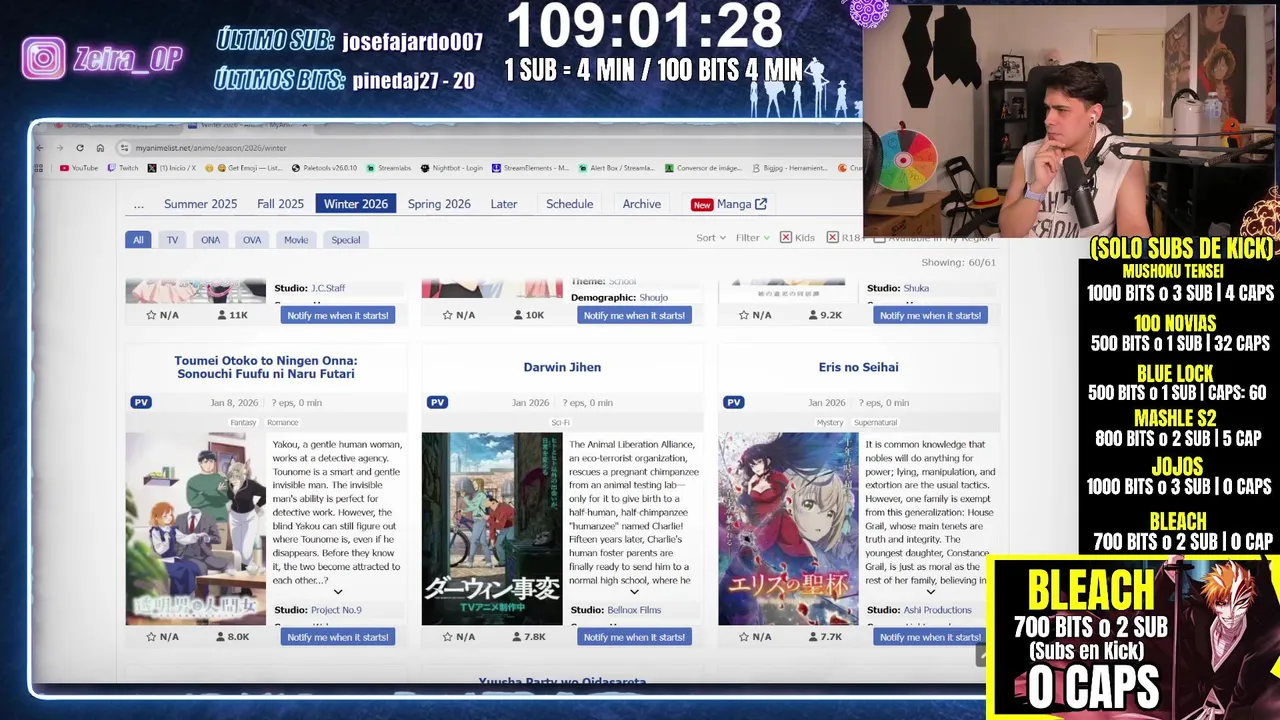Switch to Fall 2025 season
Viewport: 1280px width, 720px height.
click(280, 204)
